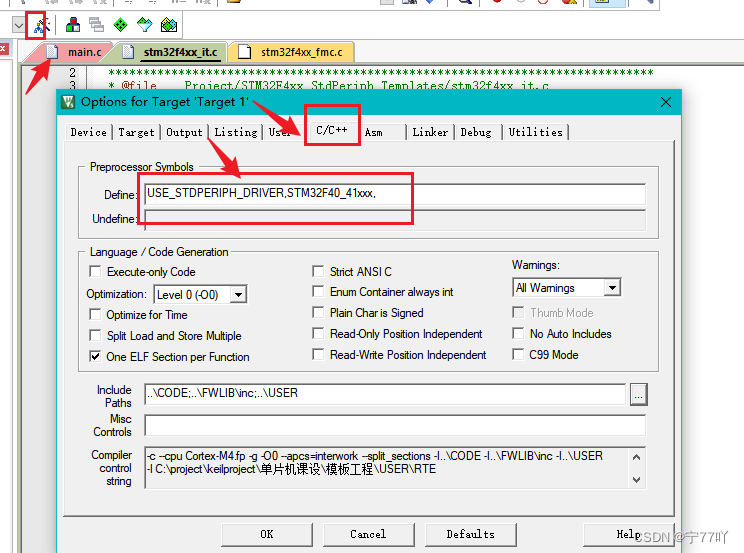This screenshot has width=744, height=553.
Task: Enable Read-Write Position Independent
Action: [x=318, y=355]
